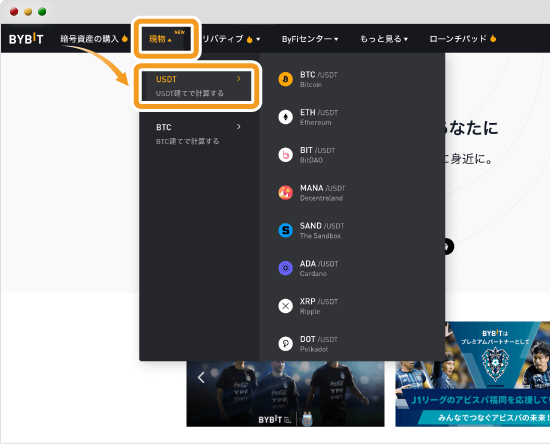Open the ByFiセンター dropdown

tap(310, 39)
